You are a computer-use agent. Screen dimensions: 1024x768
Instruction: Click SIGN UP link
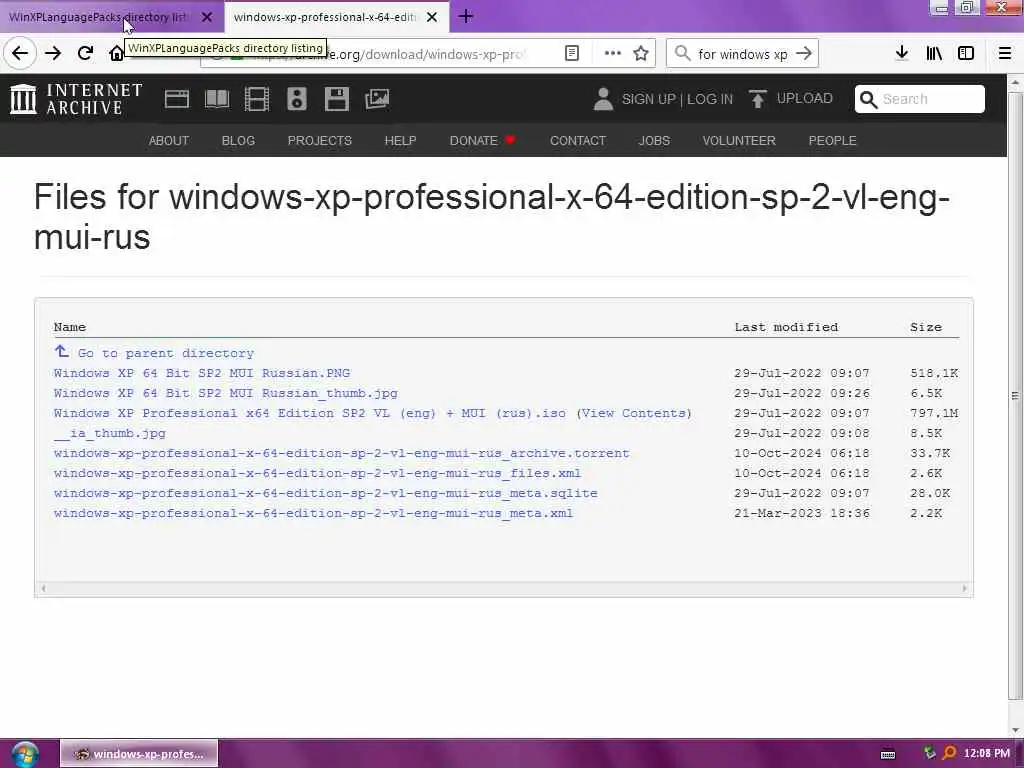pos(648,99)
